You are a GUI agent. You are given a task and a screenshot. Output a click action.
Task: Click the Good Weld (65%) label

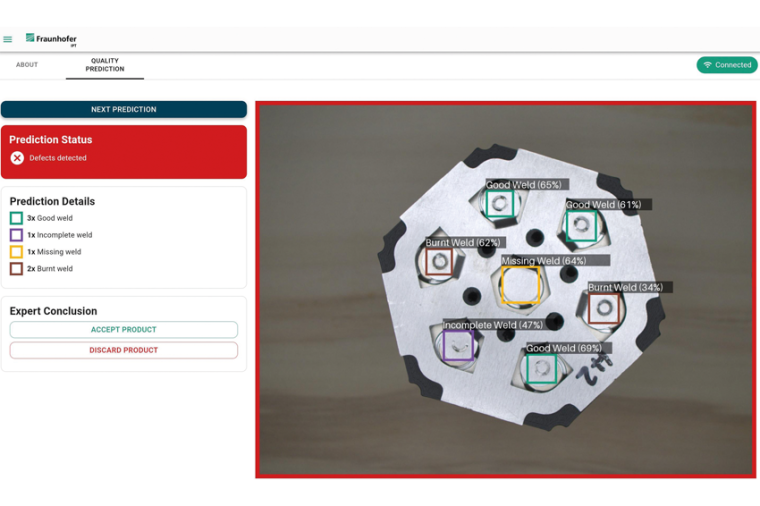point(524,185)
